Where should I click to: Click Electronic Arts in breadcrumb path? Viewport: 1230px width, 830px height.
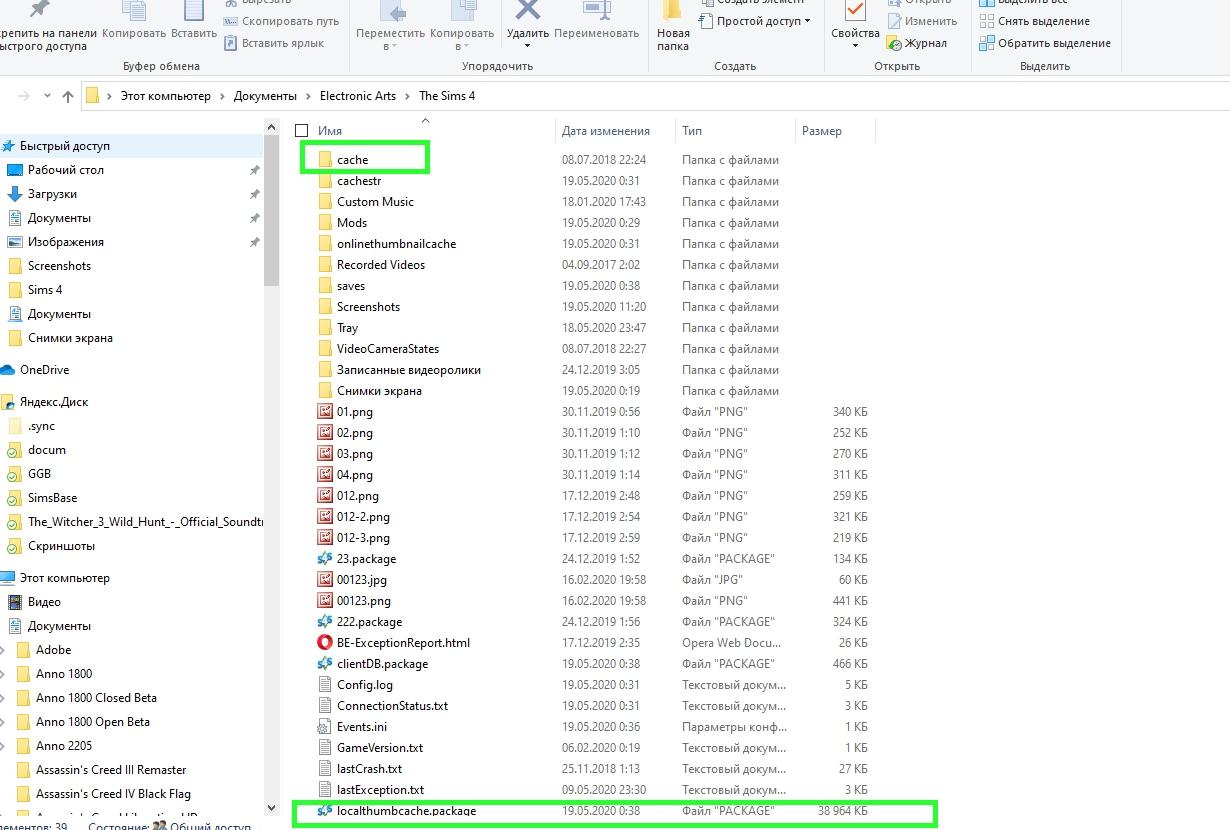[x=357, y=96]
